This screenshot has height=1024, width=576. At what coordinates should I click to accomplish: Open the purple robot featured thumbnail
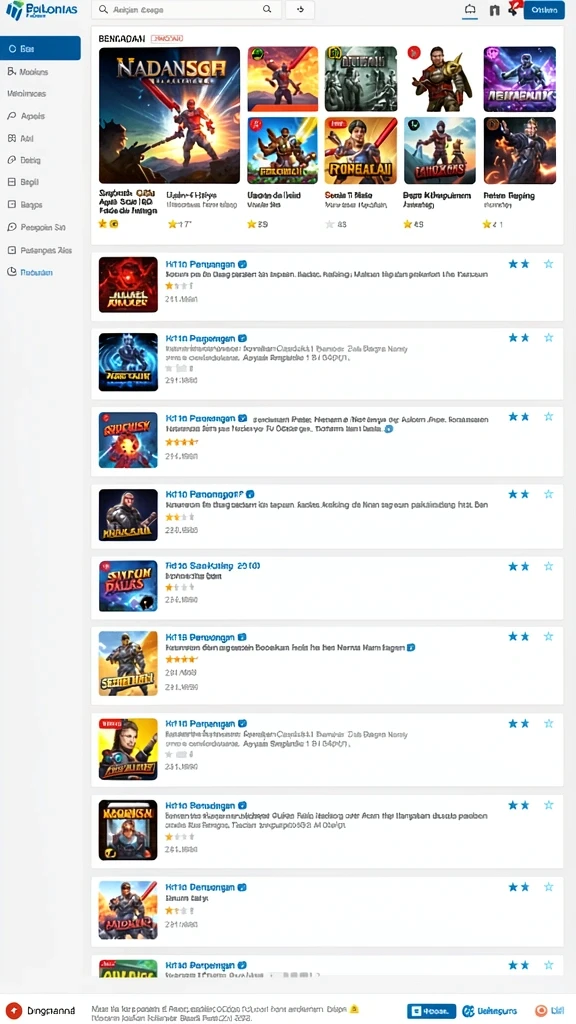click(520, 78)
